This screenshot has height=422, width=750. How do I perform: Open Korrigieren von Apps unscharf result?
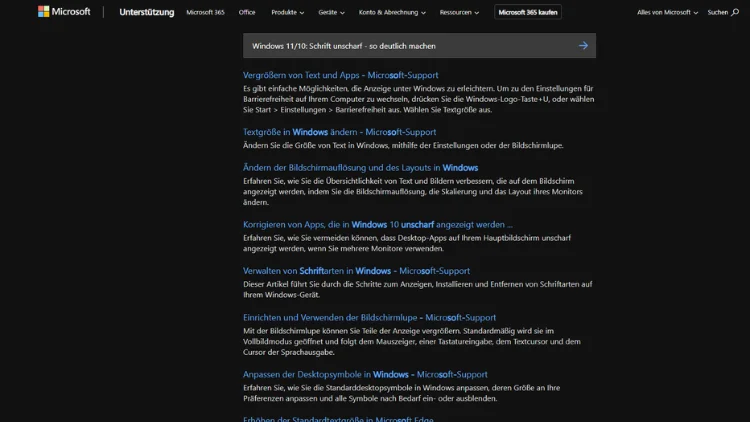(378, 225)
